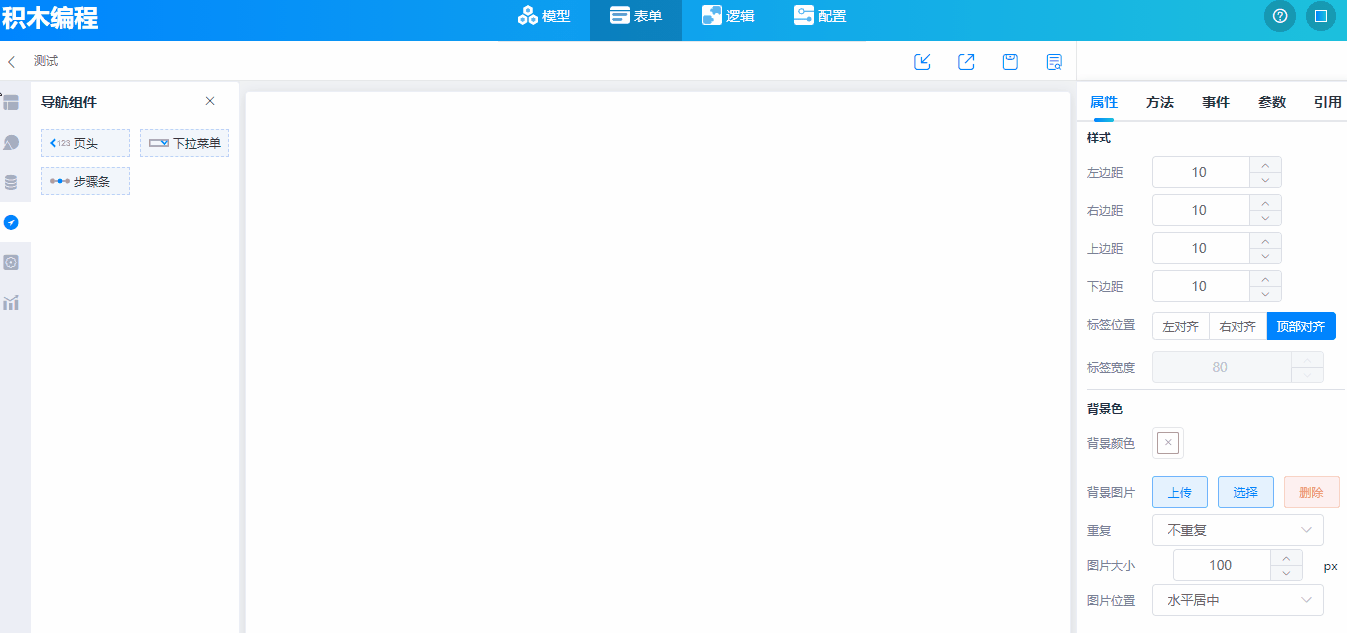Open the 方法 tab
Viewport: 1347px width, 633px height.
click(1160, 102)
